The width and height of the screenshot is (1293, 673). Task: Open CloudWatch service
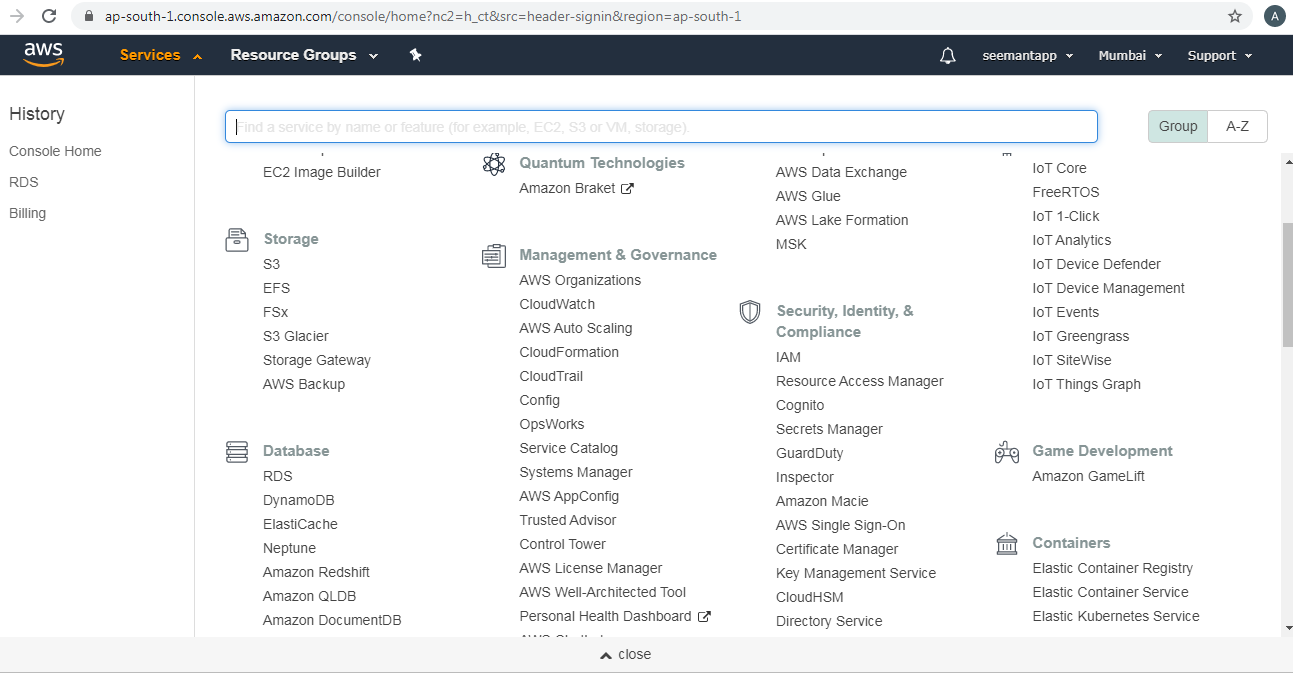(557, 304)
